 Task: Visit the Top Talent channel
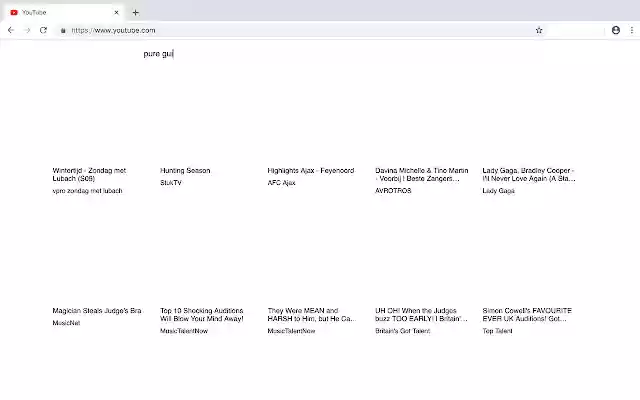(497, 331)
